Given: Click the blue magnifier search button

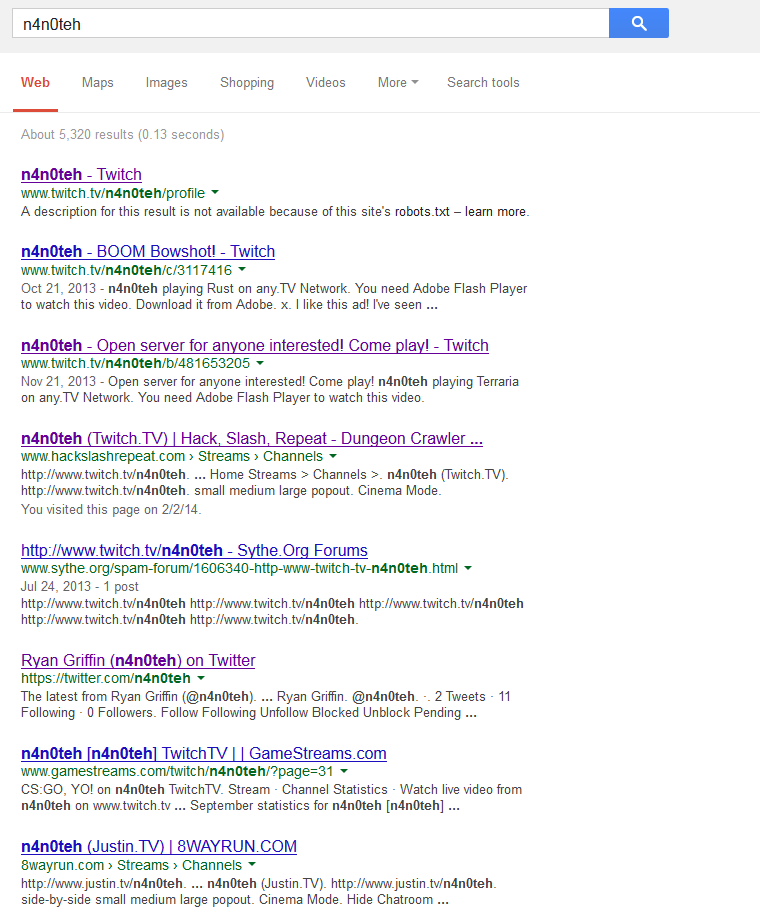Looking at the screenshot, I should pos(639,23).
